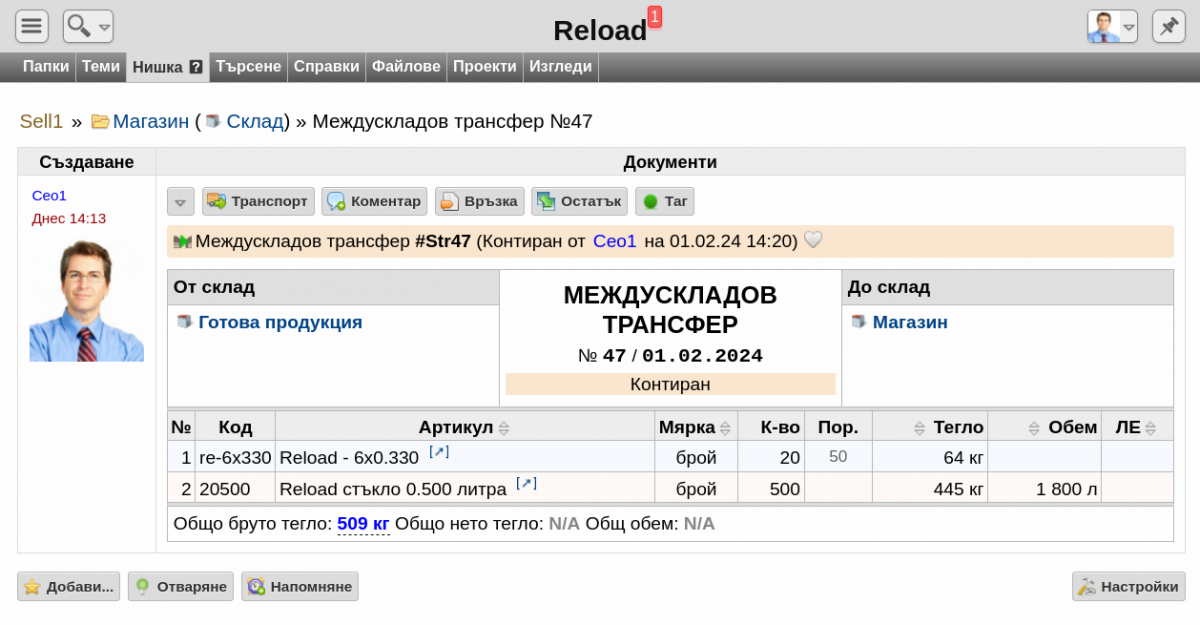
Task: Switch to the Търсене tab
Action: coord(249,67)
